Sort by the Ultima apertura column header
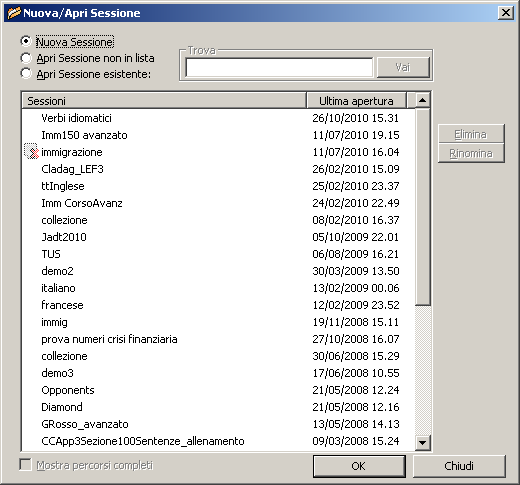 [356, 101]
